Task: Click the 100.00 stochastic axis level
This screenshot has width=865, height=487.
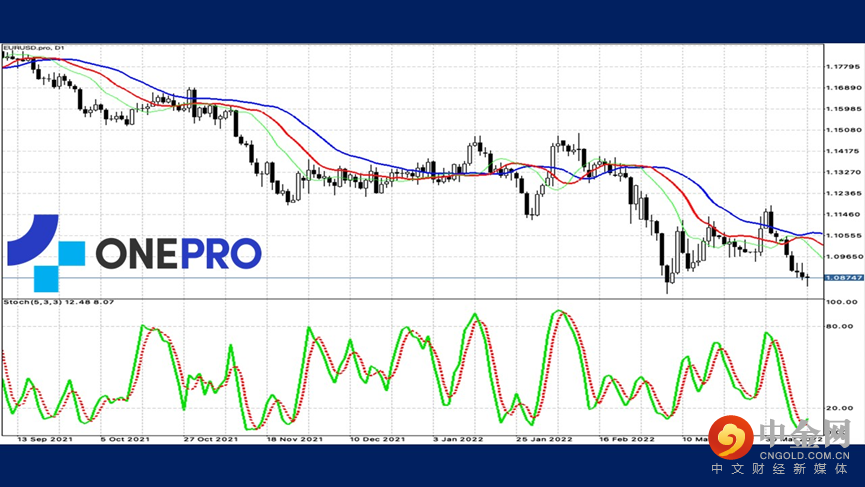Action: [840, 301]
